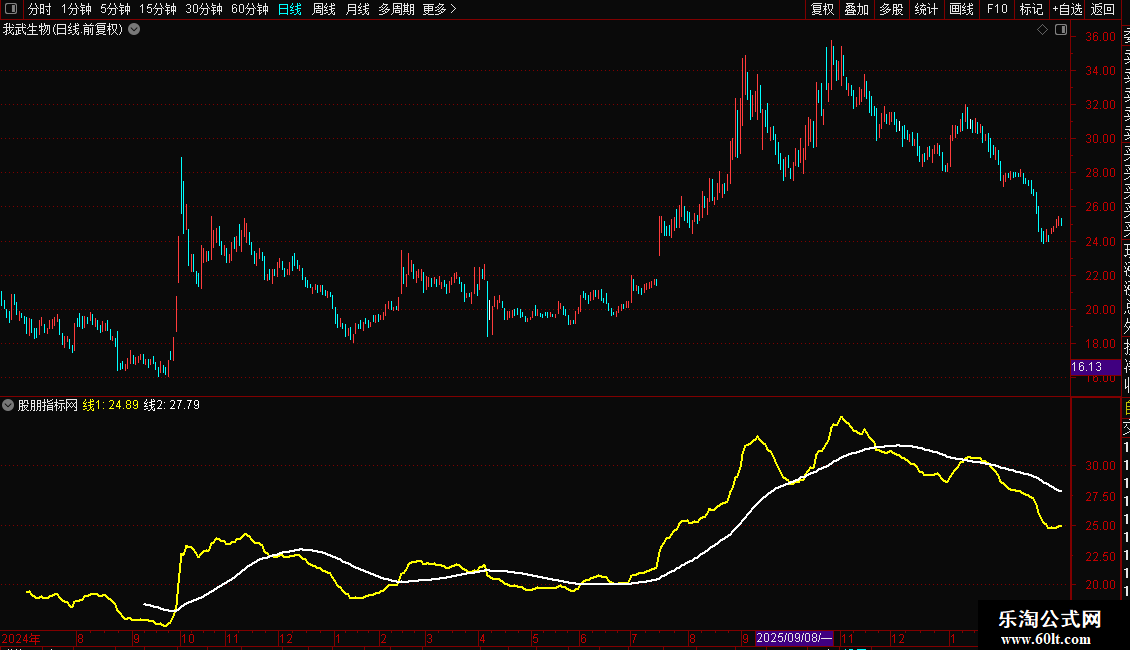Switch to 周线 weekly chart
Screen dimensions: 1130x650
324,9
